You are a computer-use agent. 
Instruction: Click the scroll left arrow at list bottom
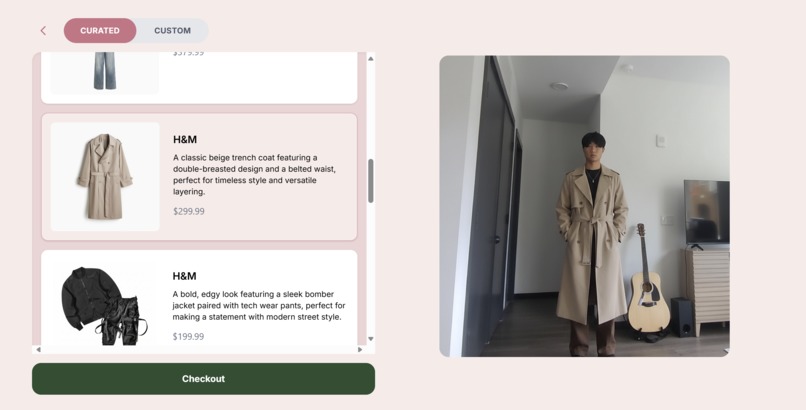(x=38, y=349)
